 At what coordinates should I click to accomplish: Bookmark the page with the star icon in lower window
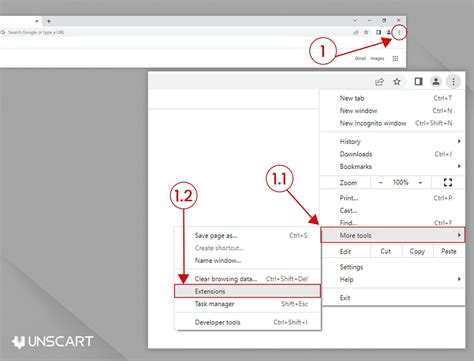coord(397,82)
